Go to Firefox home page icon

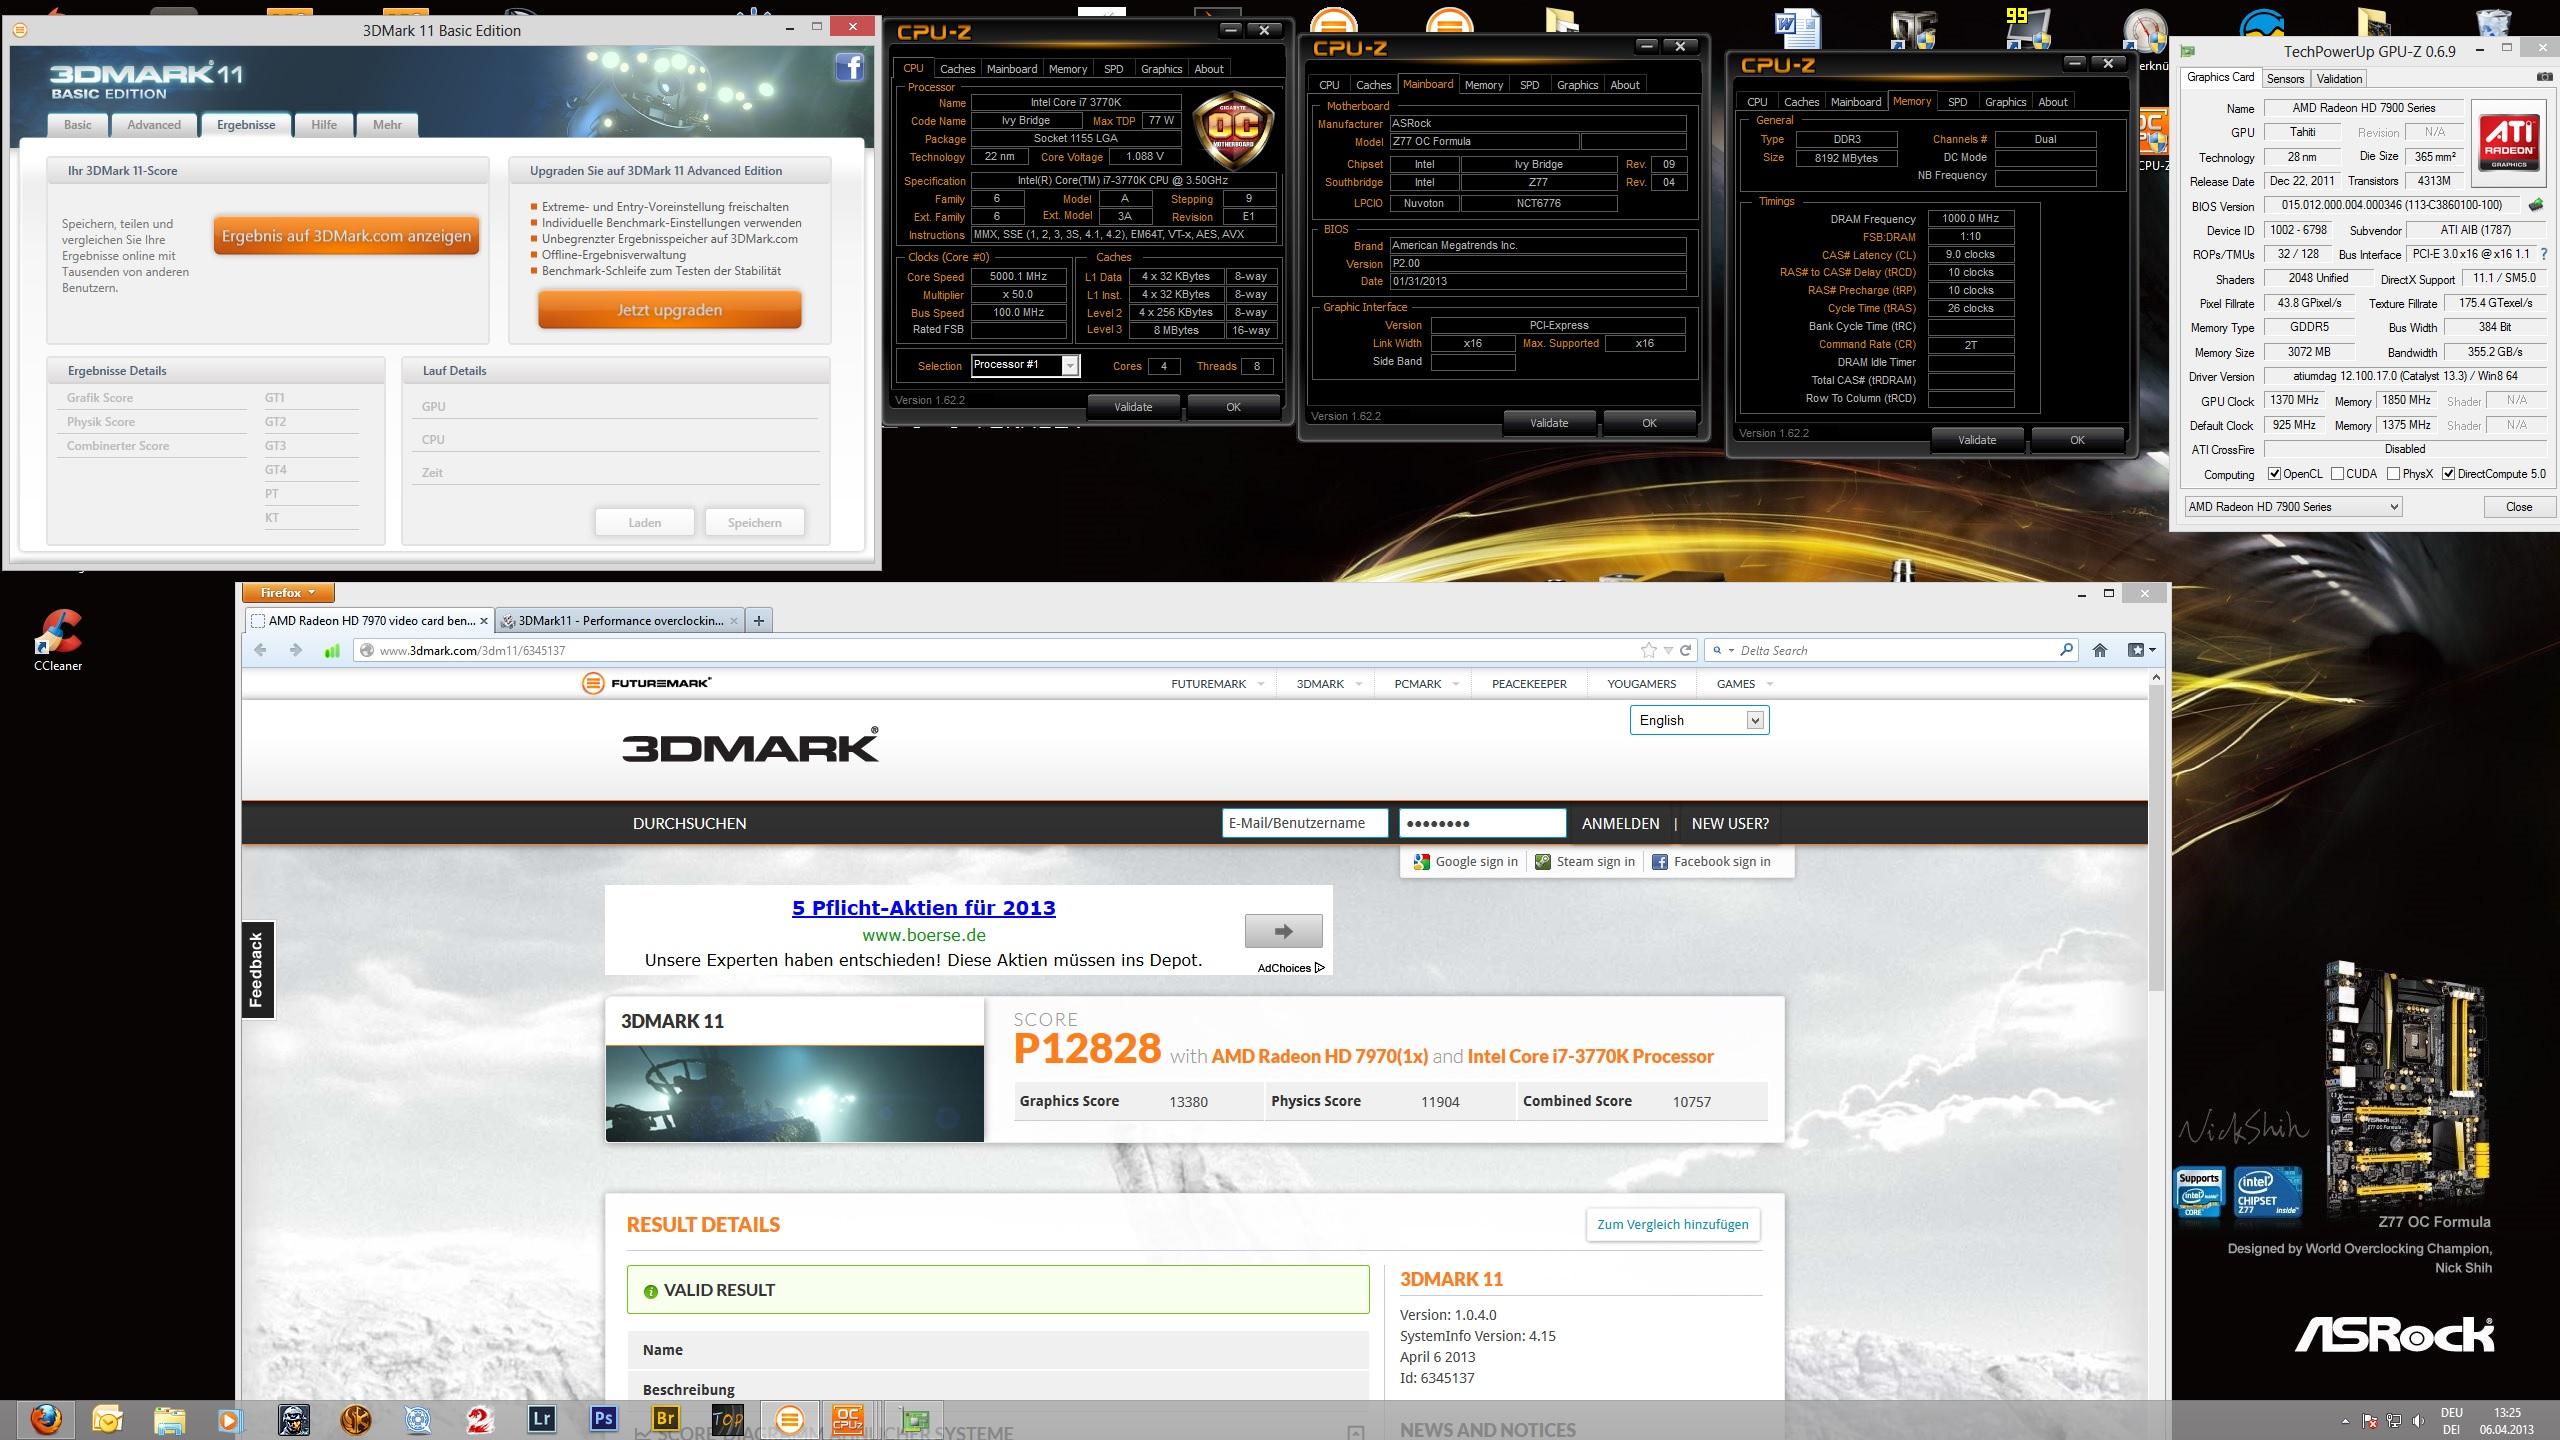tap(2100, 650)
